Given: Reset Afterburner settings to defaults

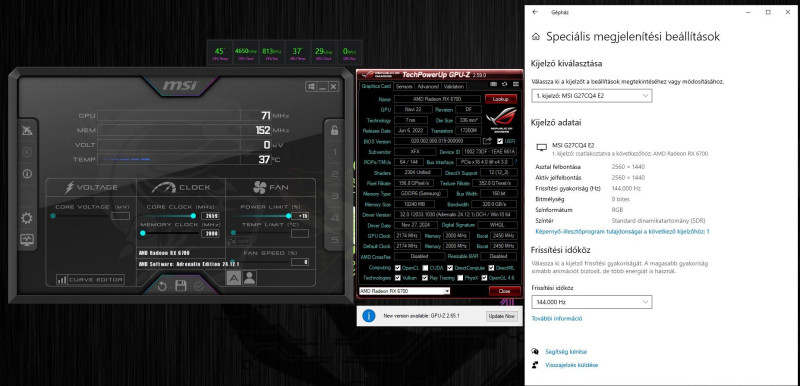Looking at the screenshot, I should coord(162,286).
